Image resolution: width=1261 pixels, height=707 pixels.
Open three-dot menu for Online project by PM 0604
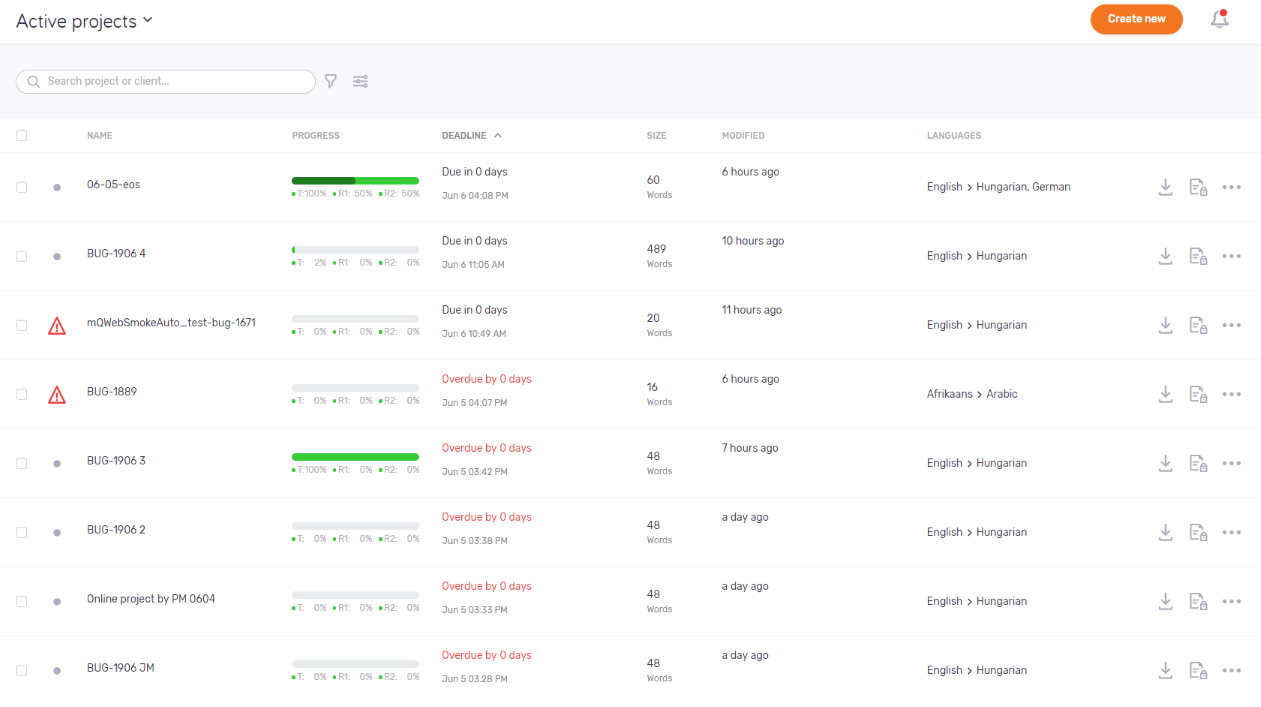(x=1231, y=601)
